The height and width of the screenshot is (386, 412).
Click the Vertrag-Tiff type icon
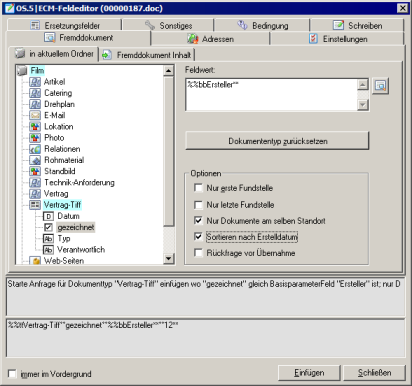[35, 205]
